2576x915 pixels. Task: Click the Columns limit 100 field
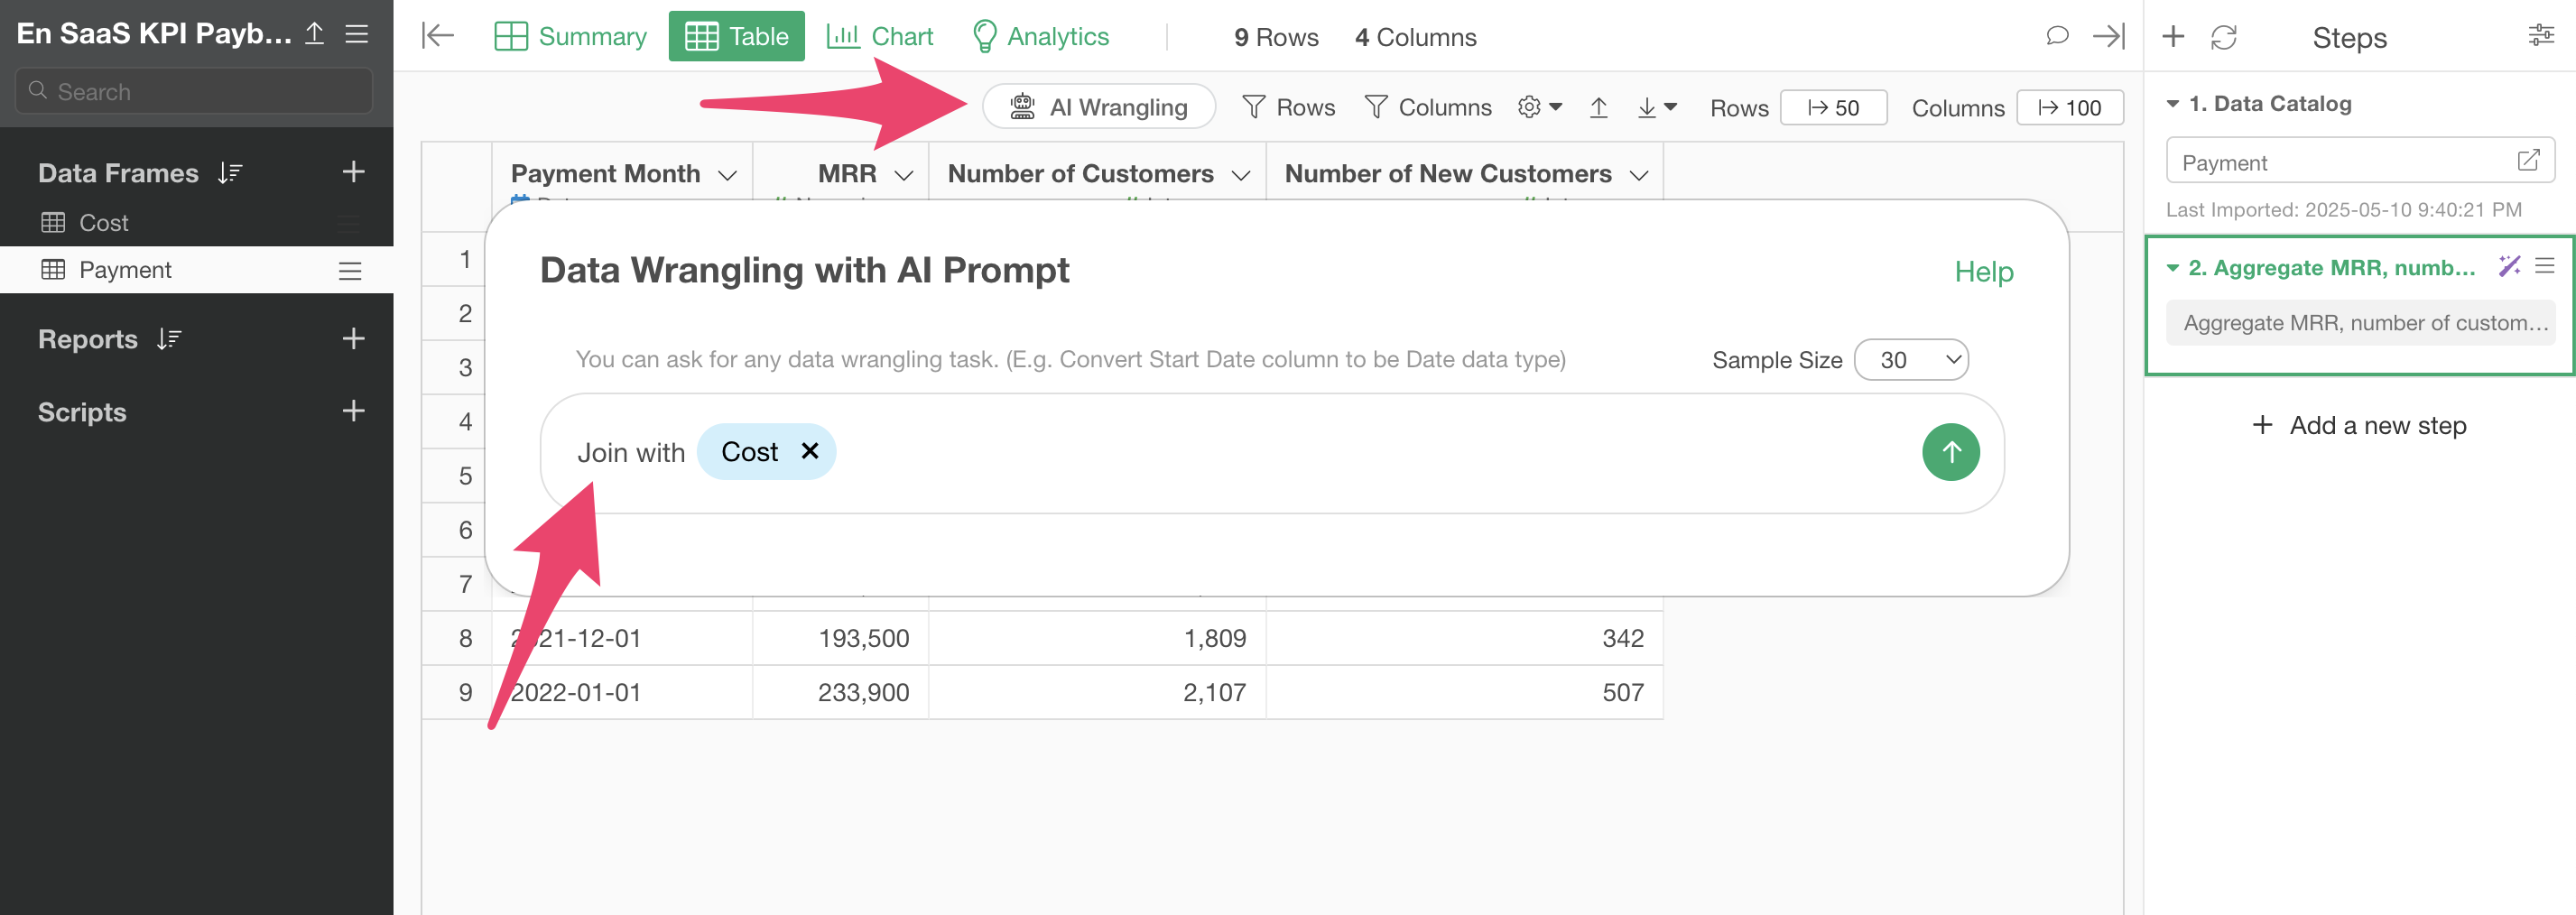tap(2069, 107)
